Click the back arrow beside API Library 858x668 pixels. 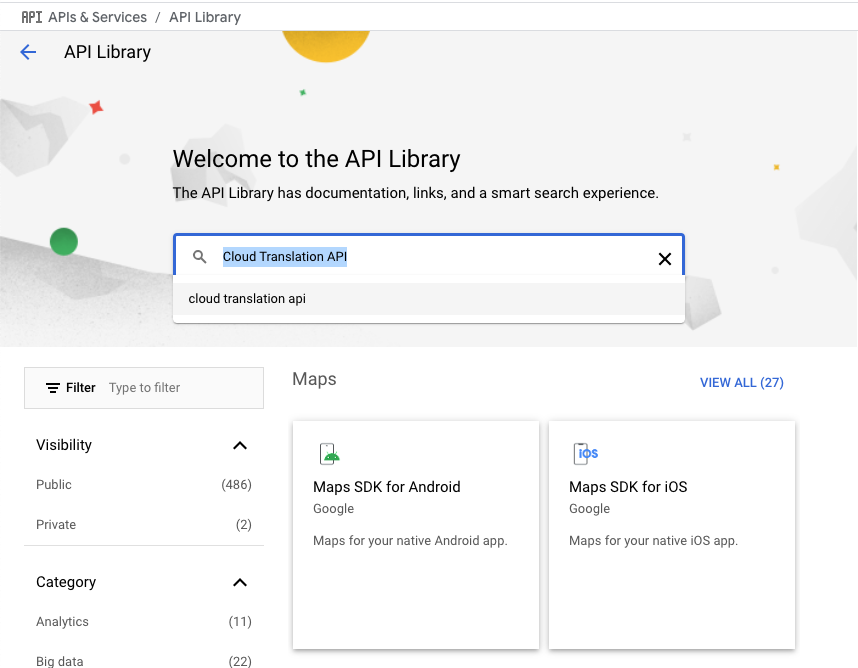pyautogui.click(x=28, y=52)
